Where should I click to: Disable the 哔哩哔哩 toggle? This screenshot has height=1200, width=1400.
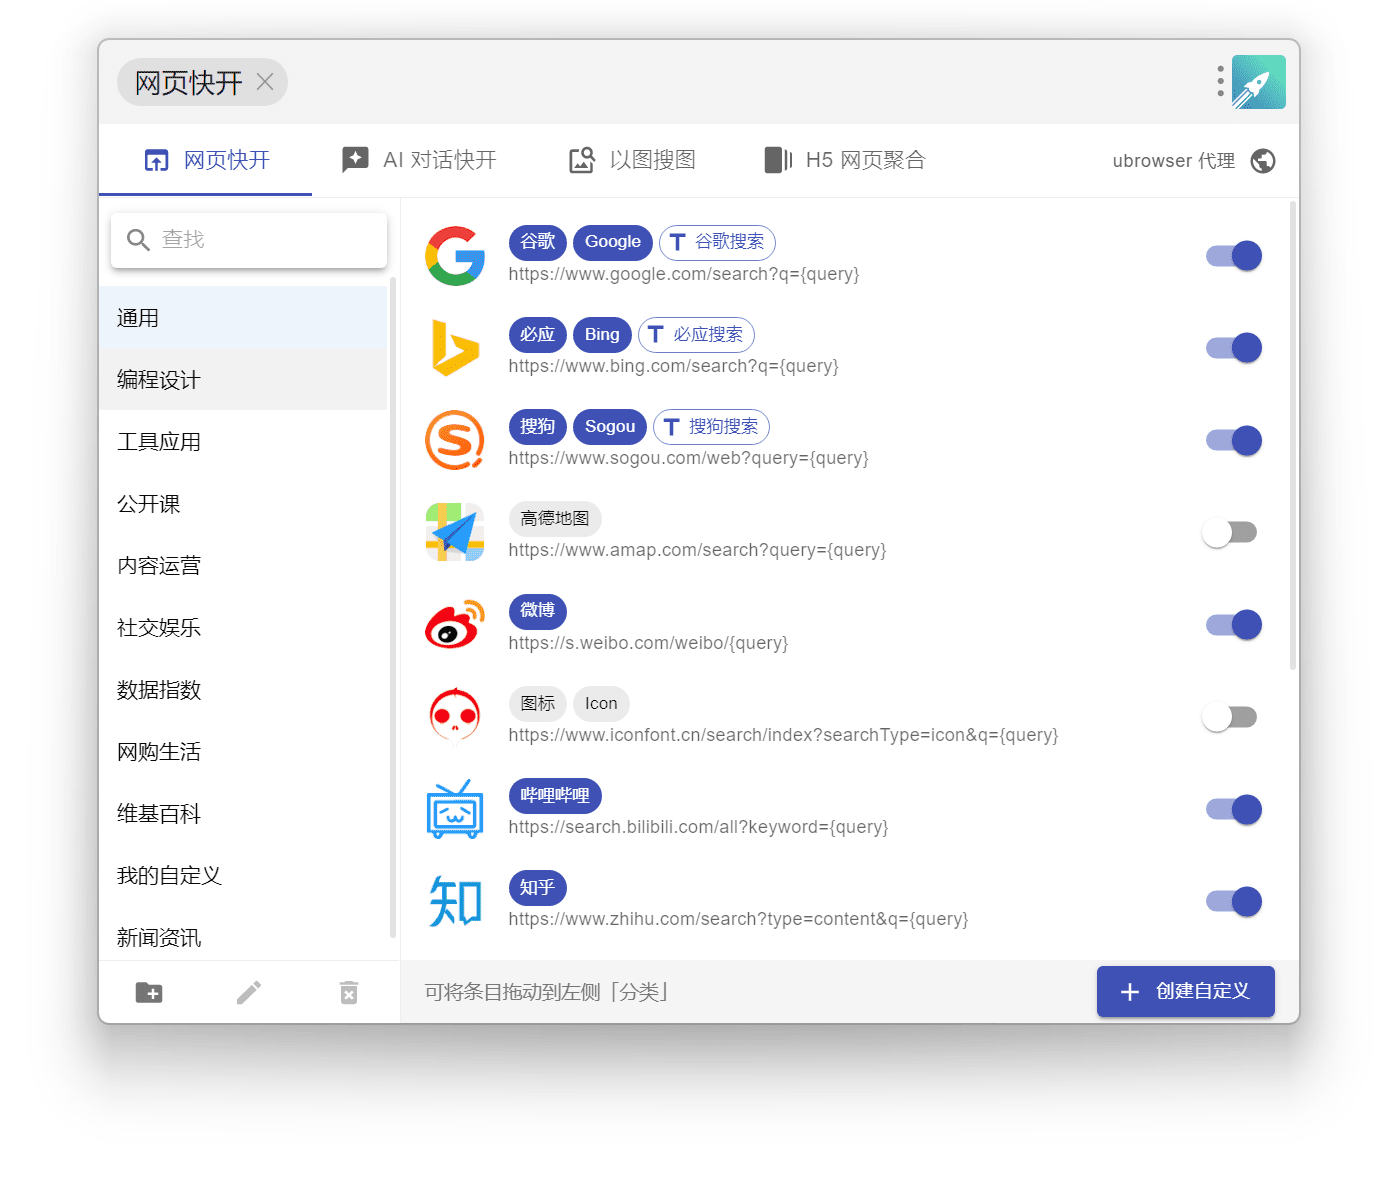point(1234,809)
